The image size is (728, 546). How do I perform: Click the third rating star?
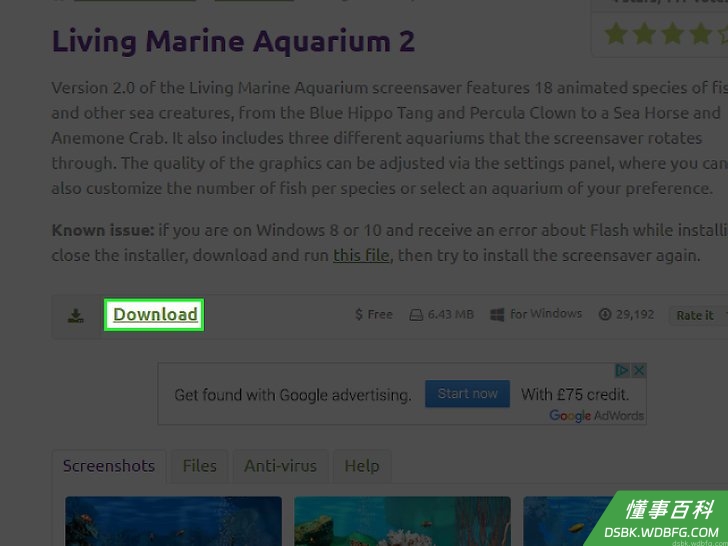672,35
